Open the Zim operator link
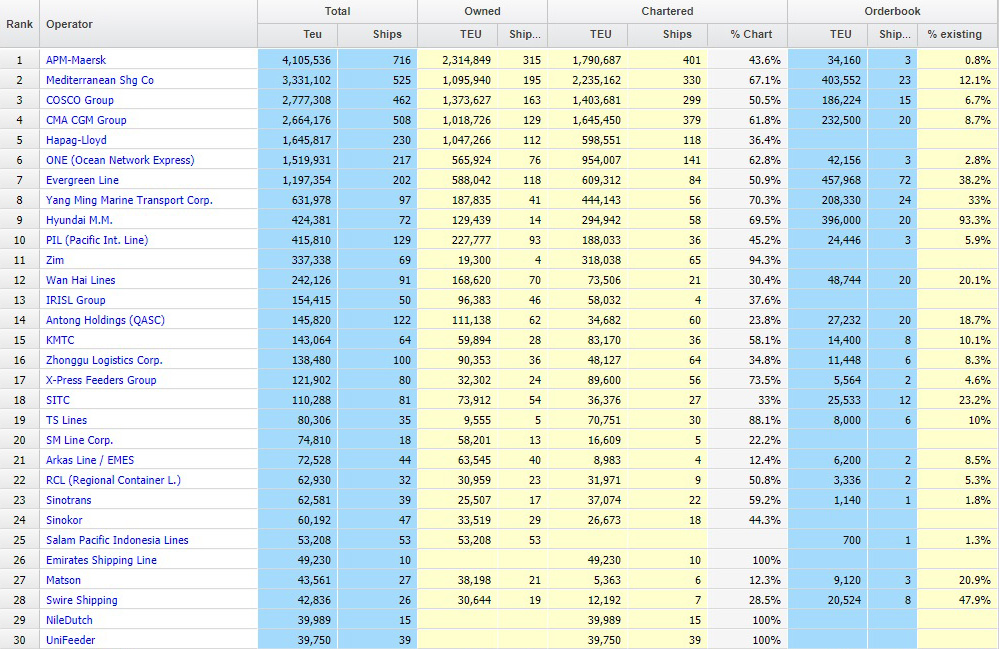The width and height of the screenshot is (999, 649). (x=55, y=260)
